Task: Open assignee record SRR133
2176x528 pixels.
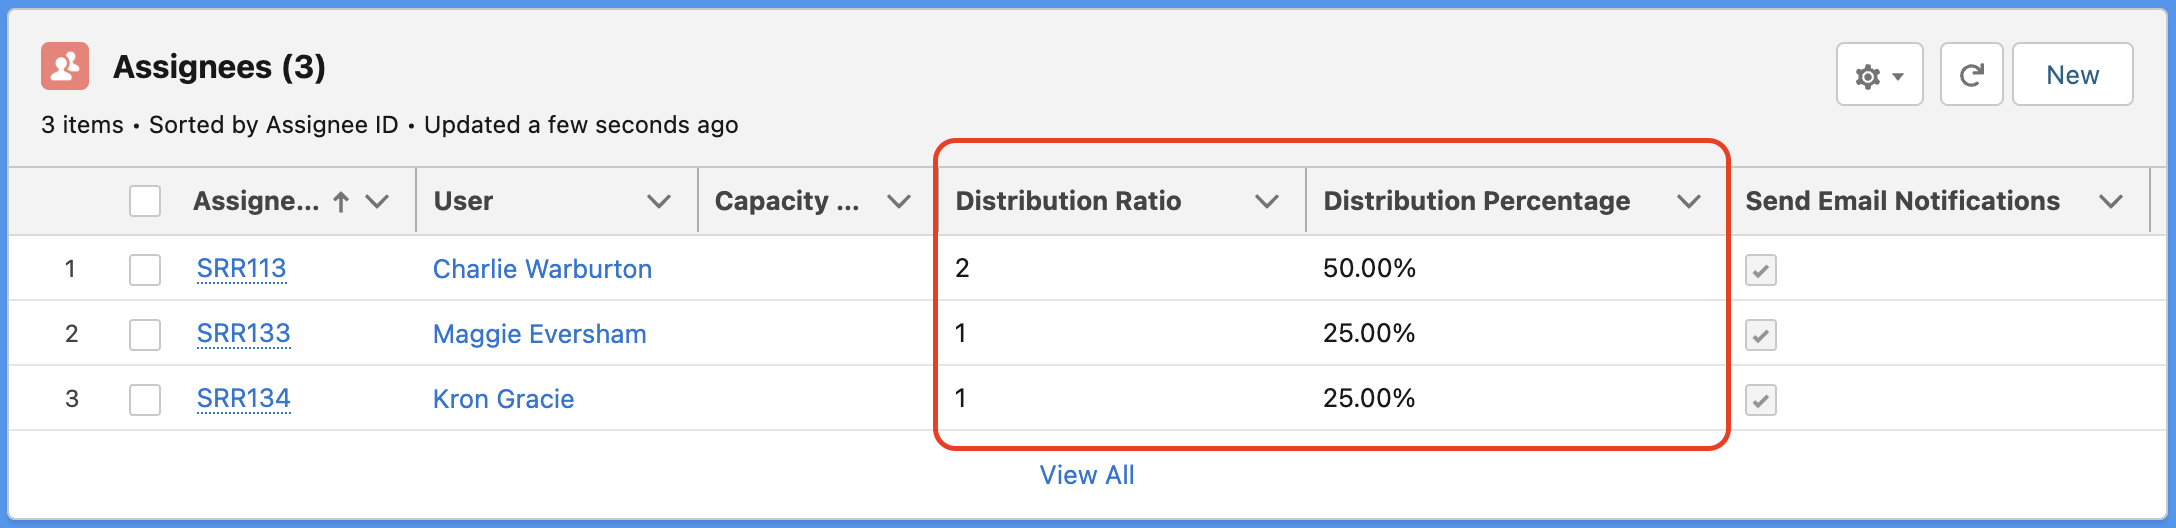Action: pos(243,334)
